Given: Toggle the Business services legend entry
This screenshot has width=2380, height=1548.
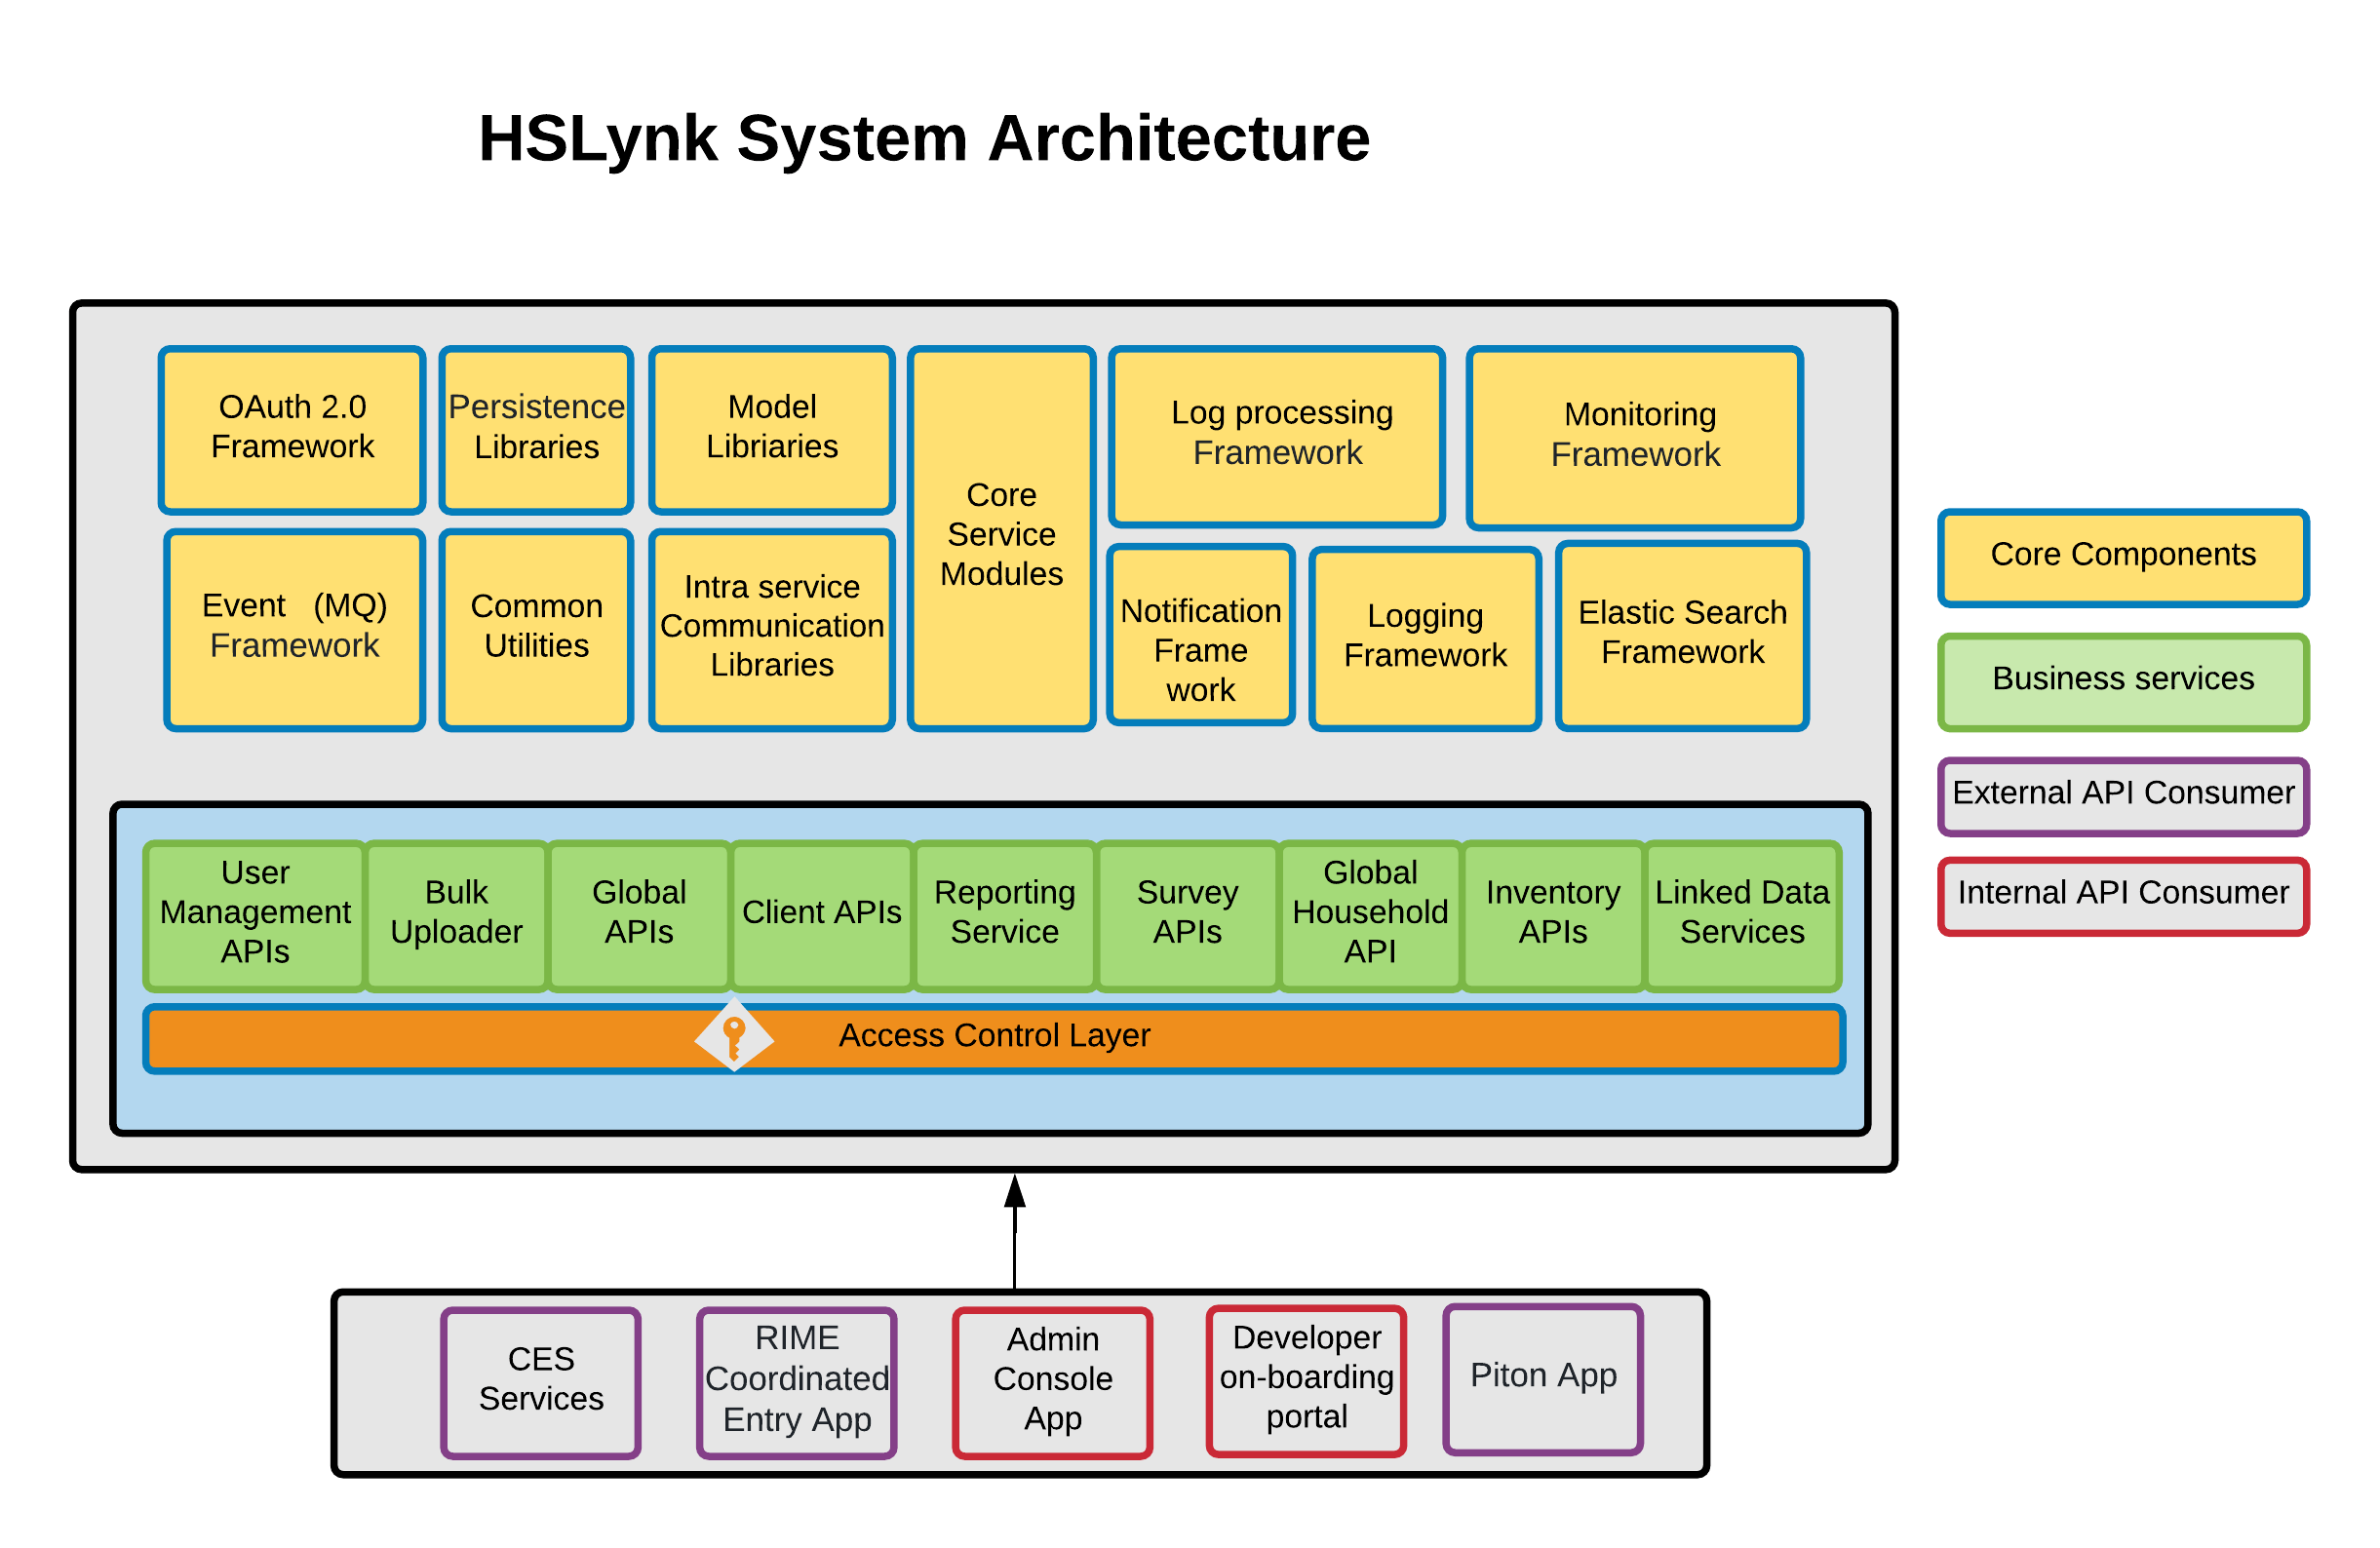Looking at the screenshot, I should pyautogui.click(x=2122, y=679).
